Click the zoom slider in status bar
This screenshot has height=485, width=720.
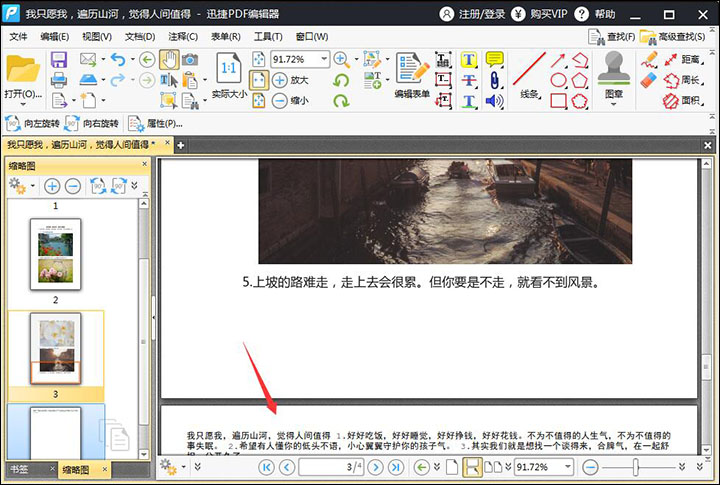634,467
